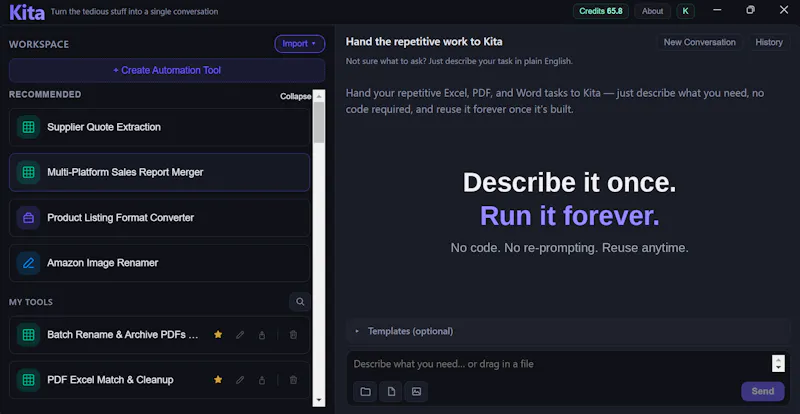Click 'No code. No re-prompting. Reuse anytime.'
Image resolution: width=800 pixels, height=414 pixels.
point(569,248)
